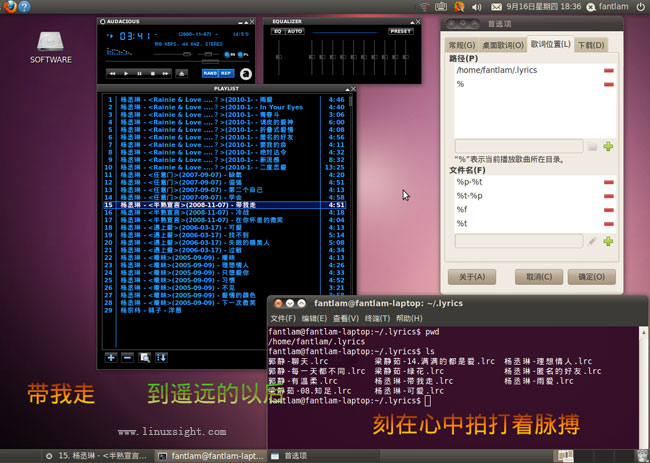
Task: Click the add (+) icon below playlist
Action: (111, 357)
